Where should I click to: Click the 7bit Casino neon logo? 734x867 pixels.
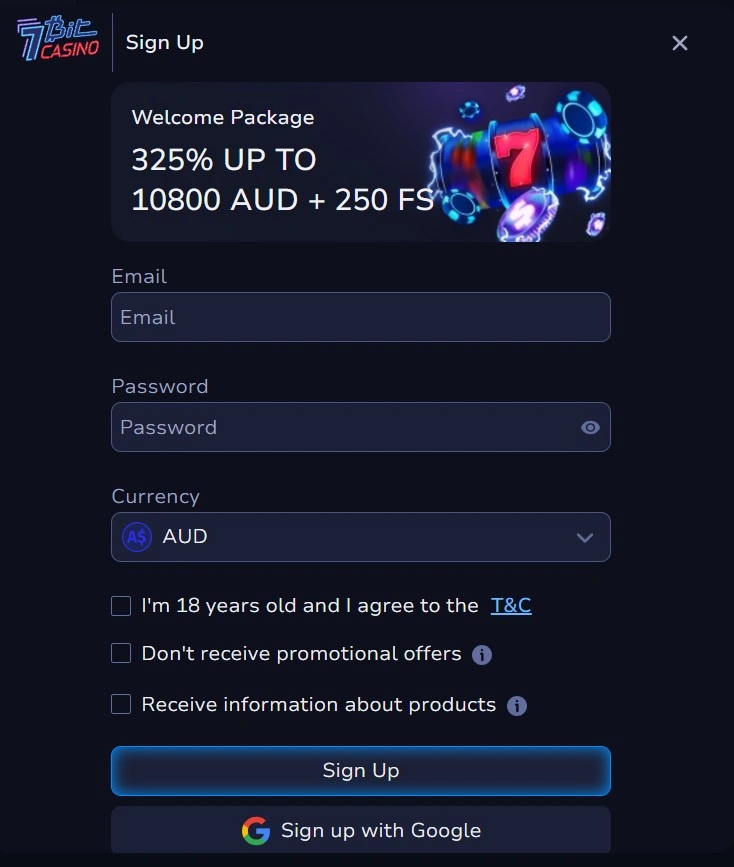[x=56, y=38]
